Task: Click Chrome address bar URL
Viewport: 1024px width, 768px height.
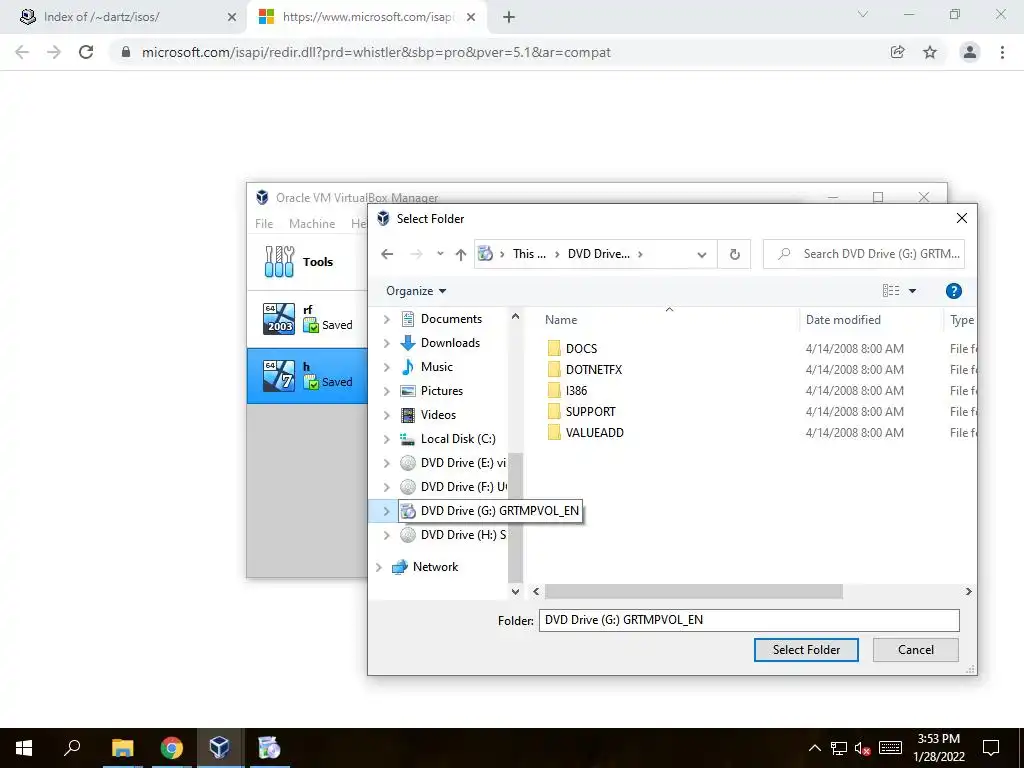Action: coord(376,52)
